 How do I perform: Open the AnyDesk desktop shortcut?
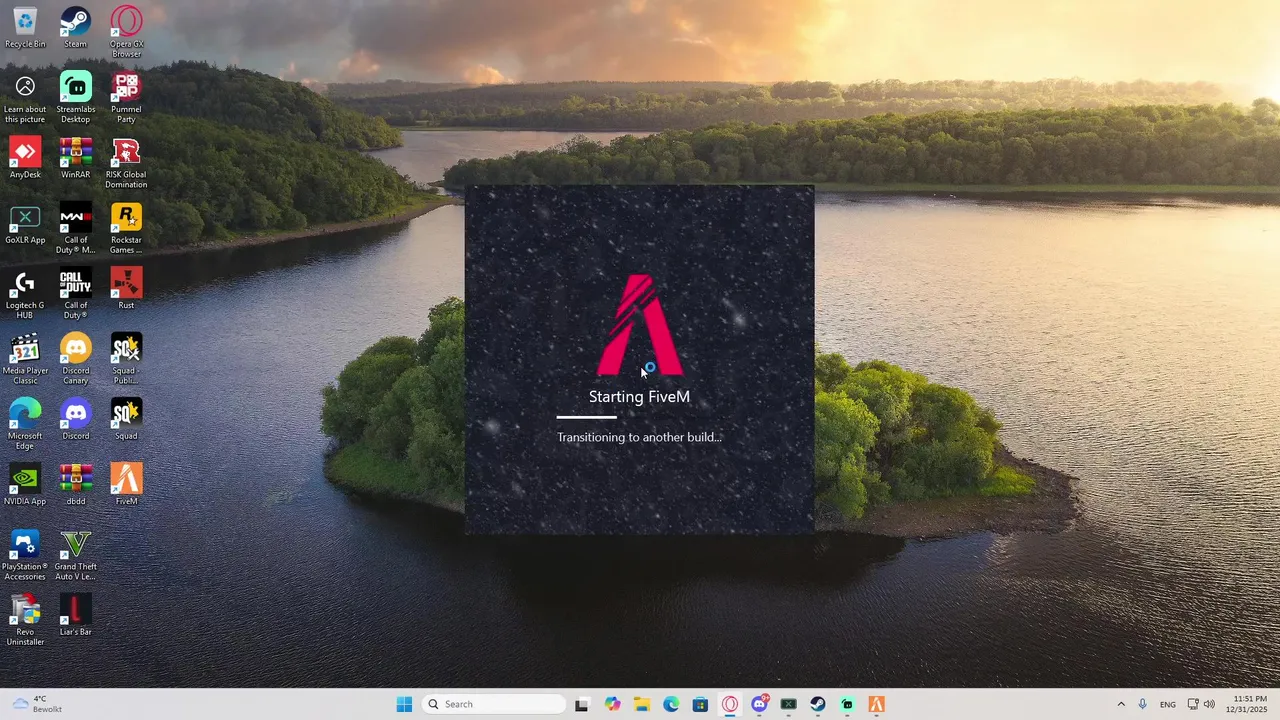click(25, 158)
